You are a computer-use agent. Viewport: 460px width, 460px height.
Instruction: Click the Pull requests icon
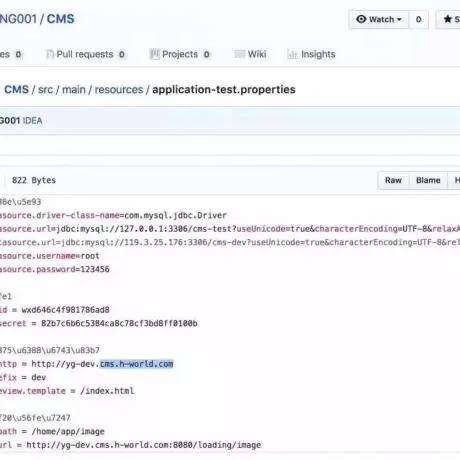pos(50,54)
